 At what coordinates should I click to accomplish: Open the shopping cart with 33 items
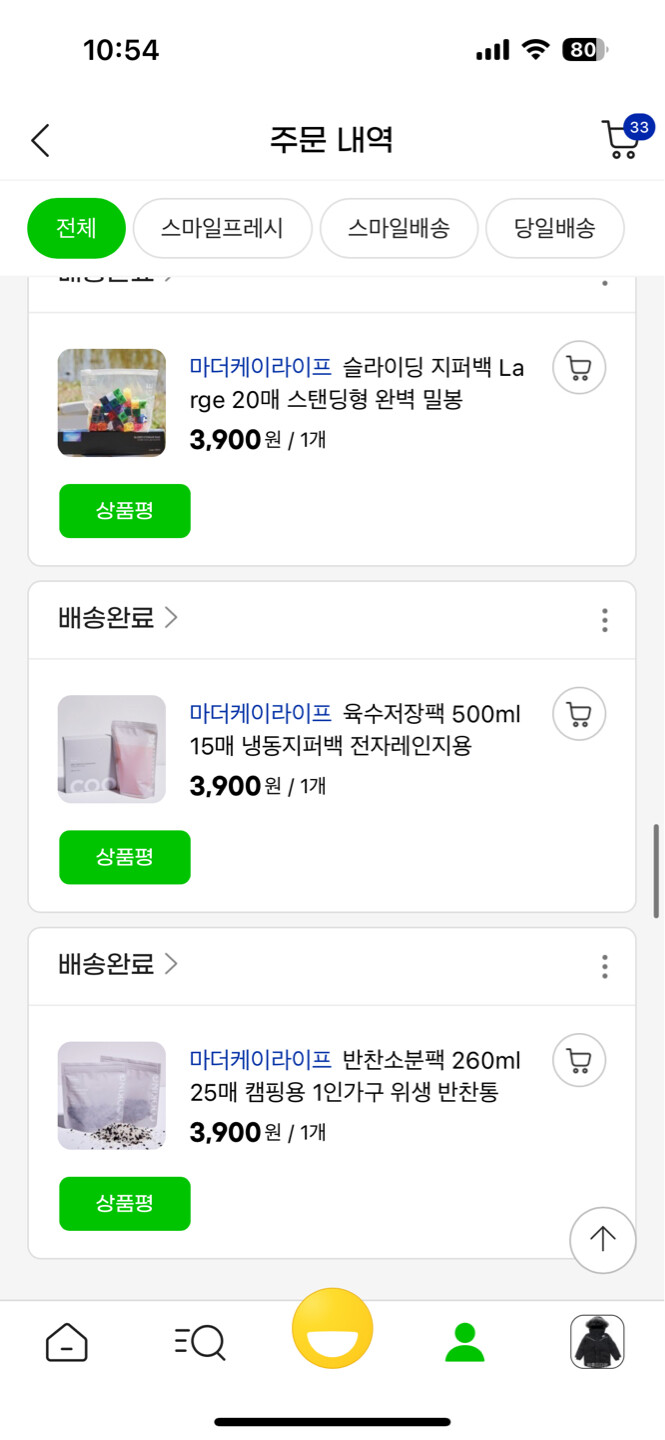coord(621,140)
